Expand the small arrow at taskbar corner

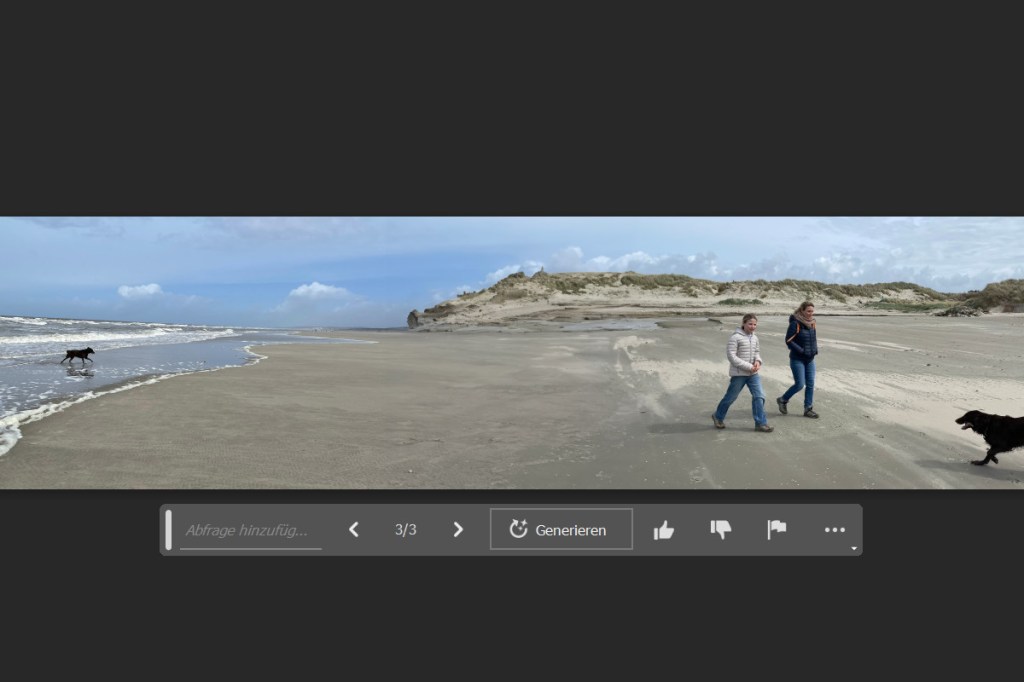854,549
